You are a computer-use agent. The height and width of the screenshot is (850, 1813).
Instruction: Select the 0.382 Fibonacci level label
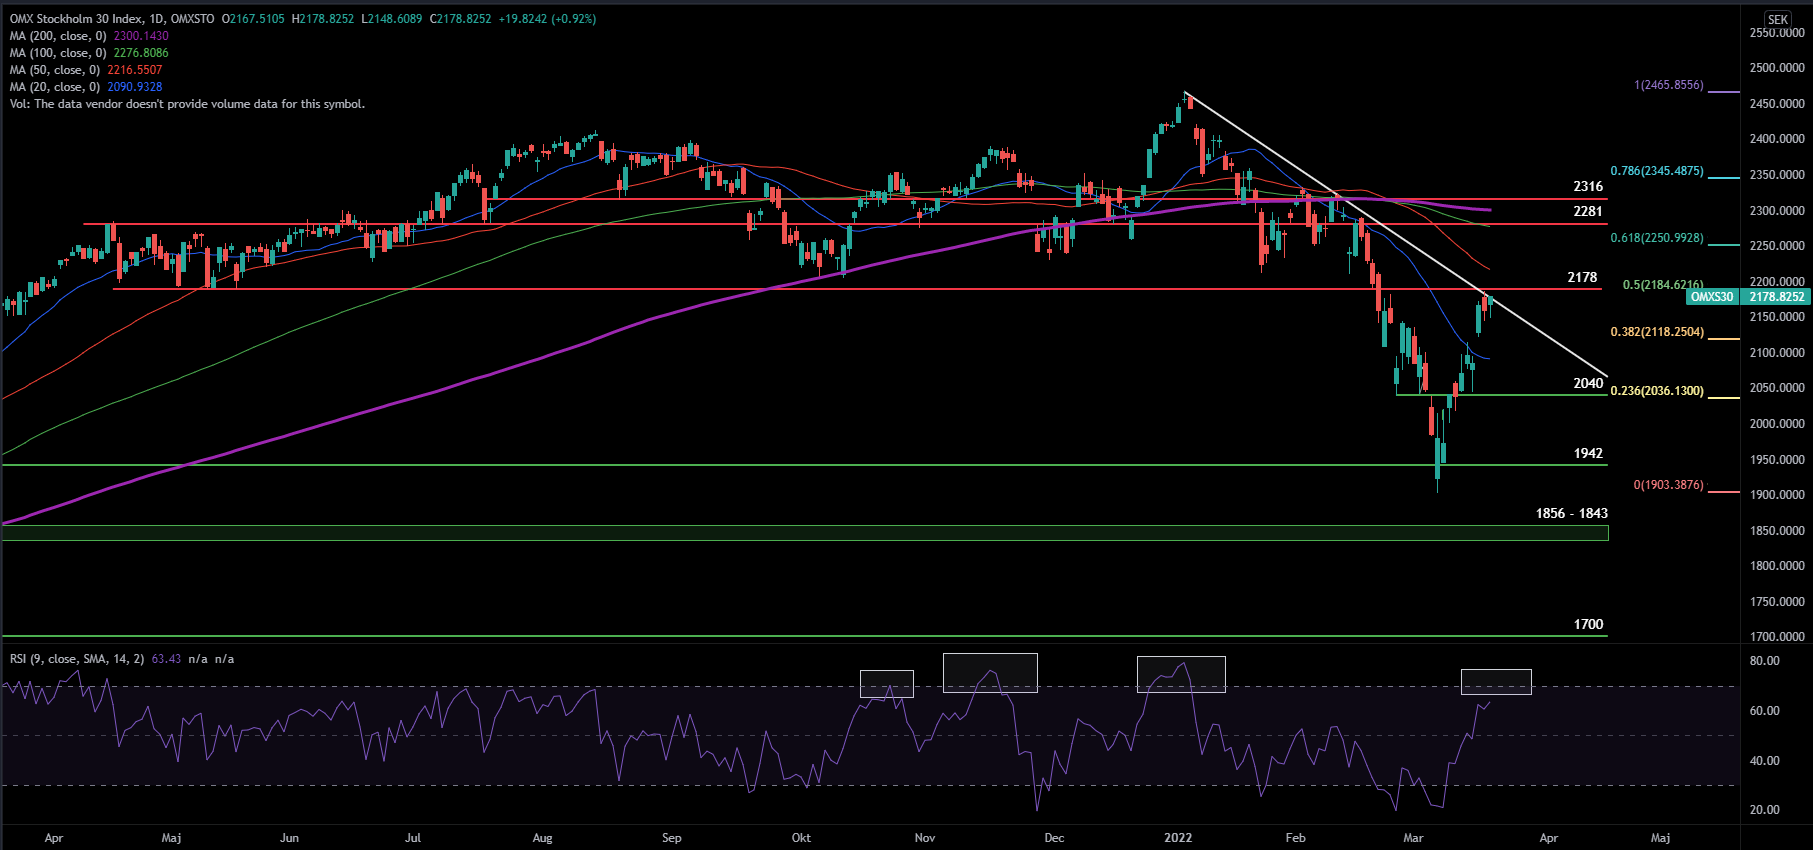pos(1656,332)
